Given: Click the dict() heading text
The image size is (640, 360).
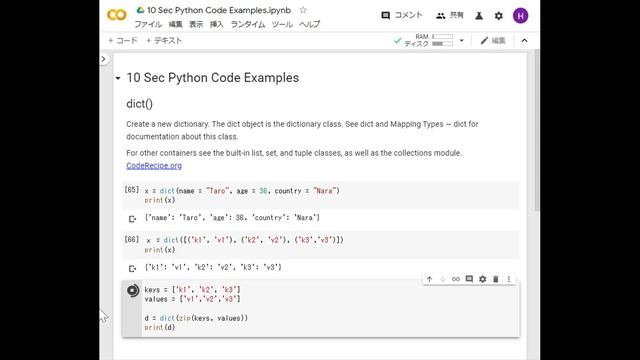Looking at the screenshot, I should point(140,104).
